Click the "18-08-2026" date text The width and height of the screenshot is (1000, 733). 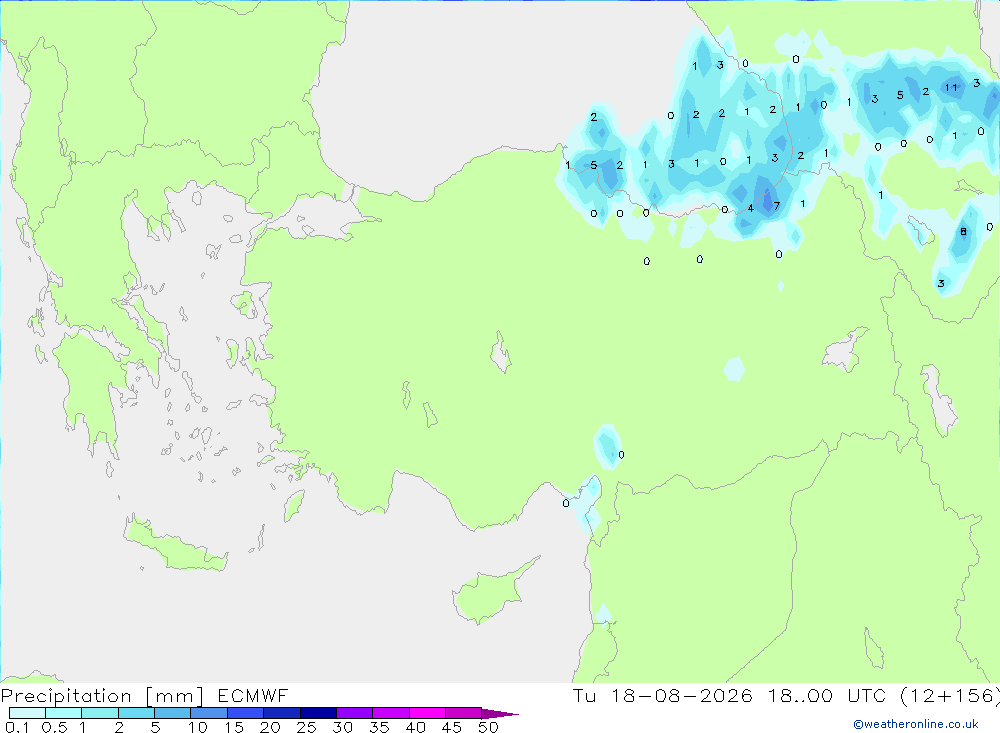(682, 695)
